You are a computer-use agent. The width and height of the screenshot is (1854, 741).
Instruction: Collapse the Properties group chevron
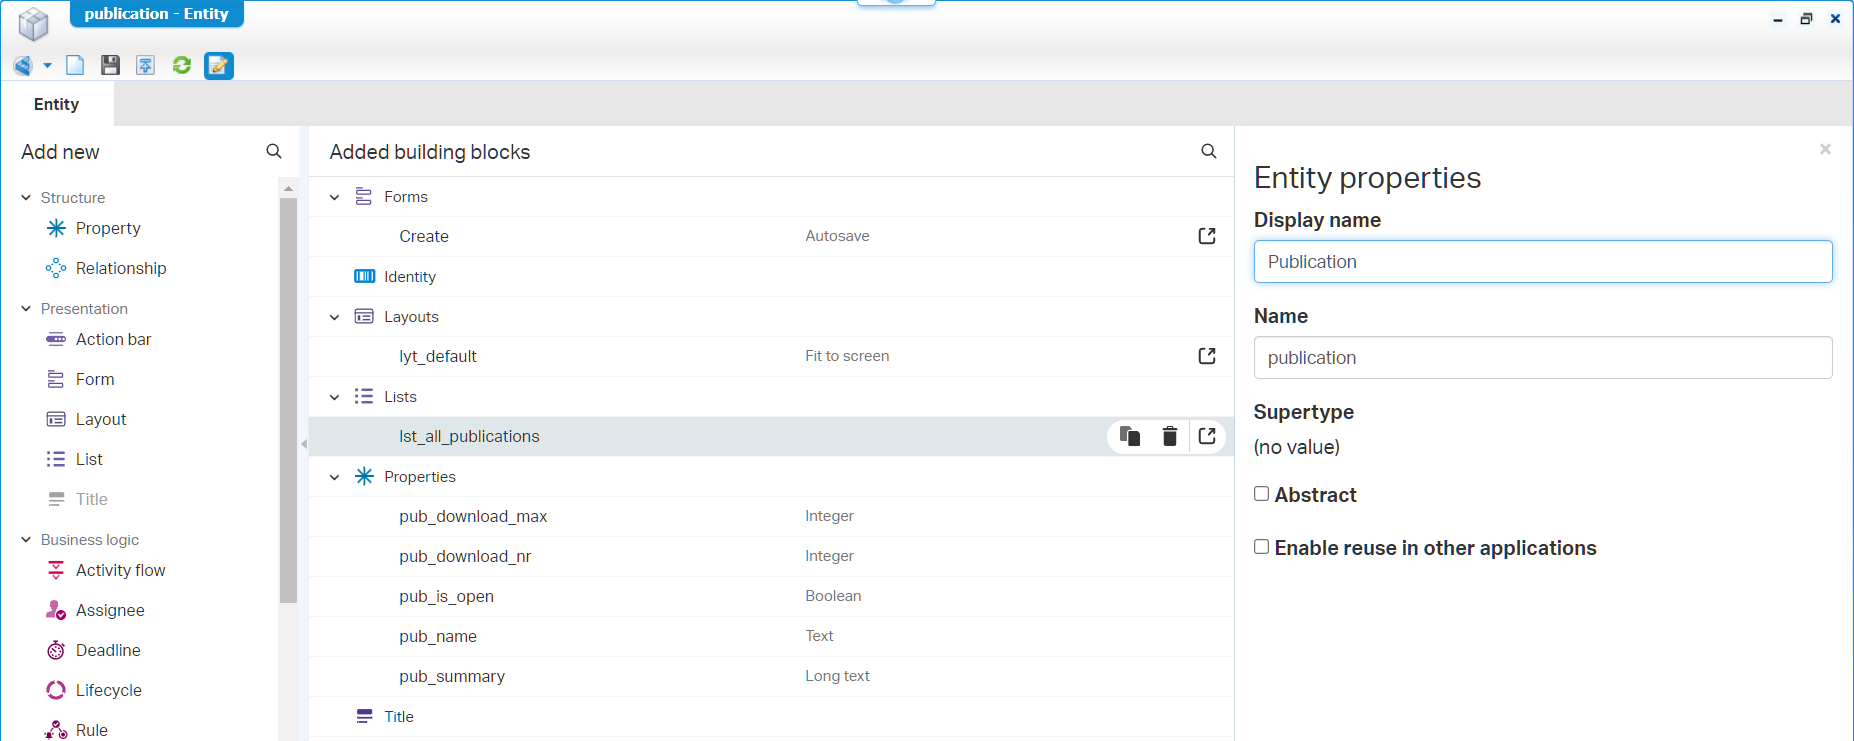point(335,477)
